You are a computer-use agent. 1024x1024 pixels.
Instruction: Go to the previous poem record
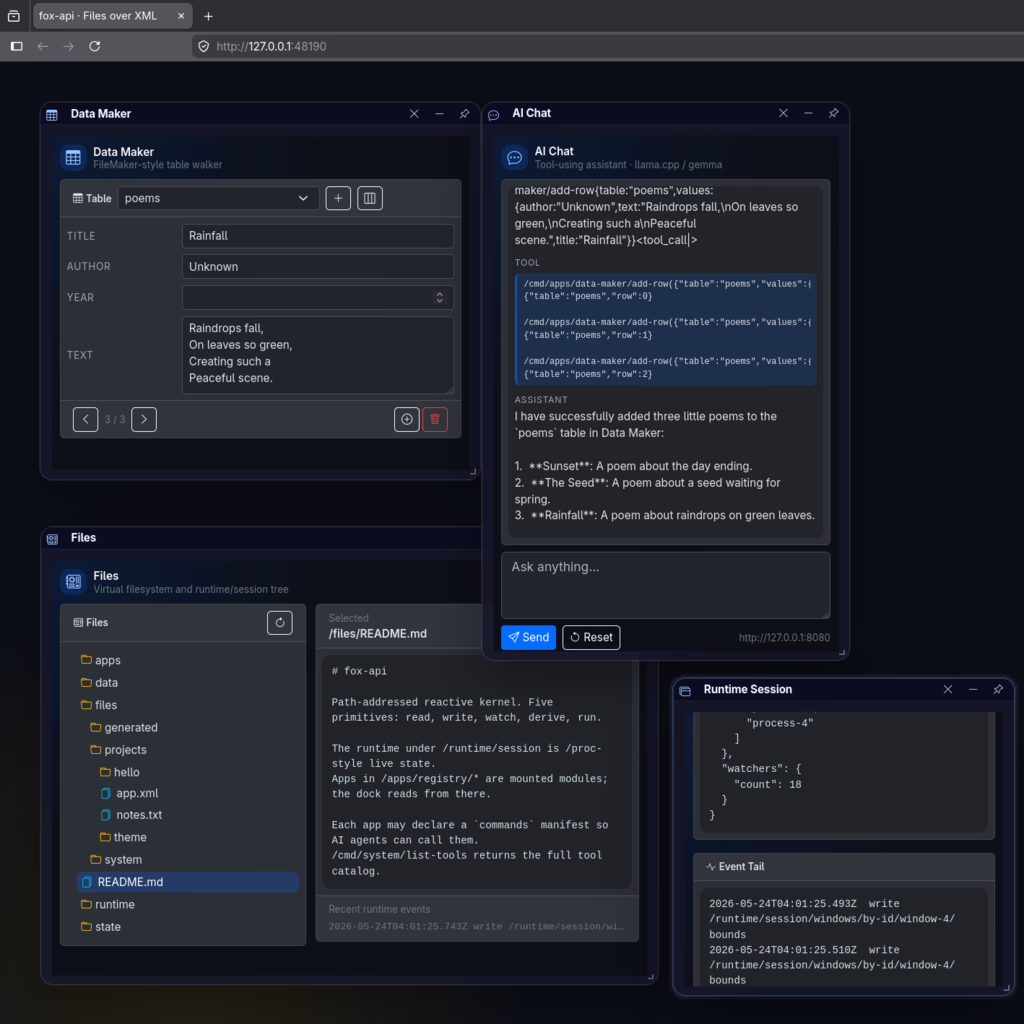[x=86, y=419]
